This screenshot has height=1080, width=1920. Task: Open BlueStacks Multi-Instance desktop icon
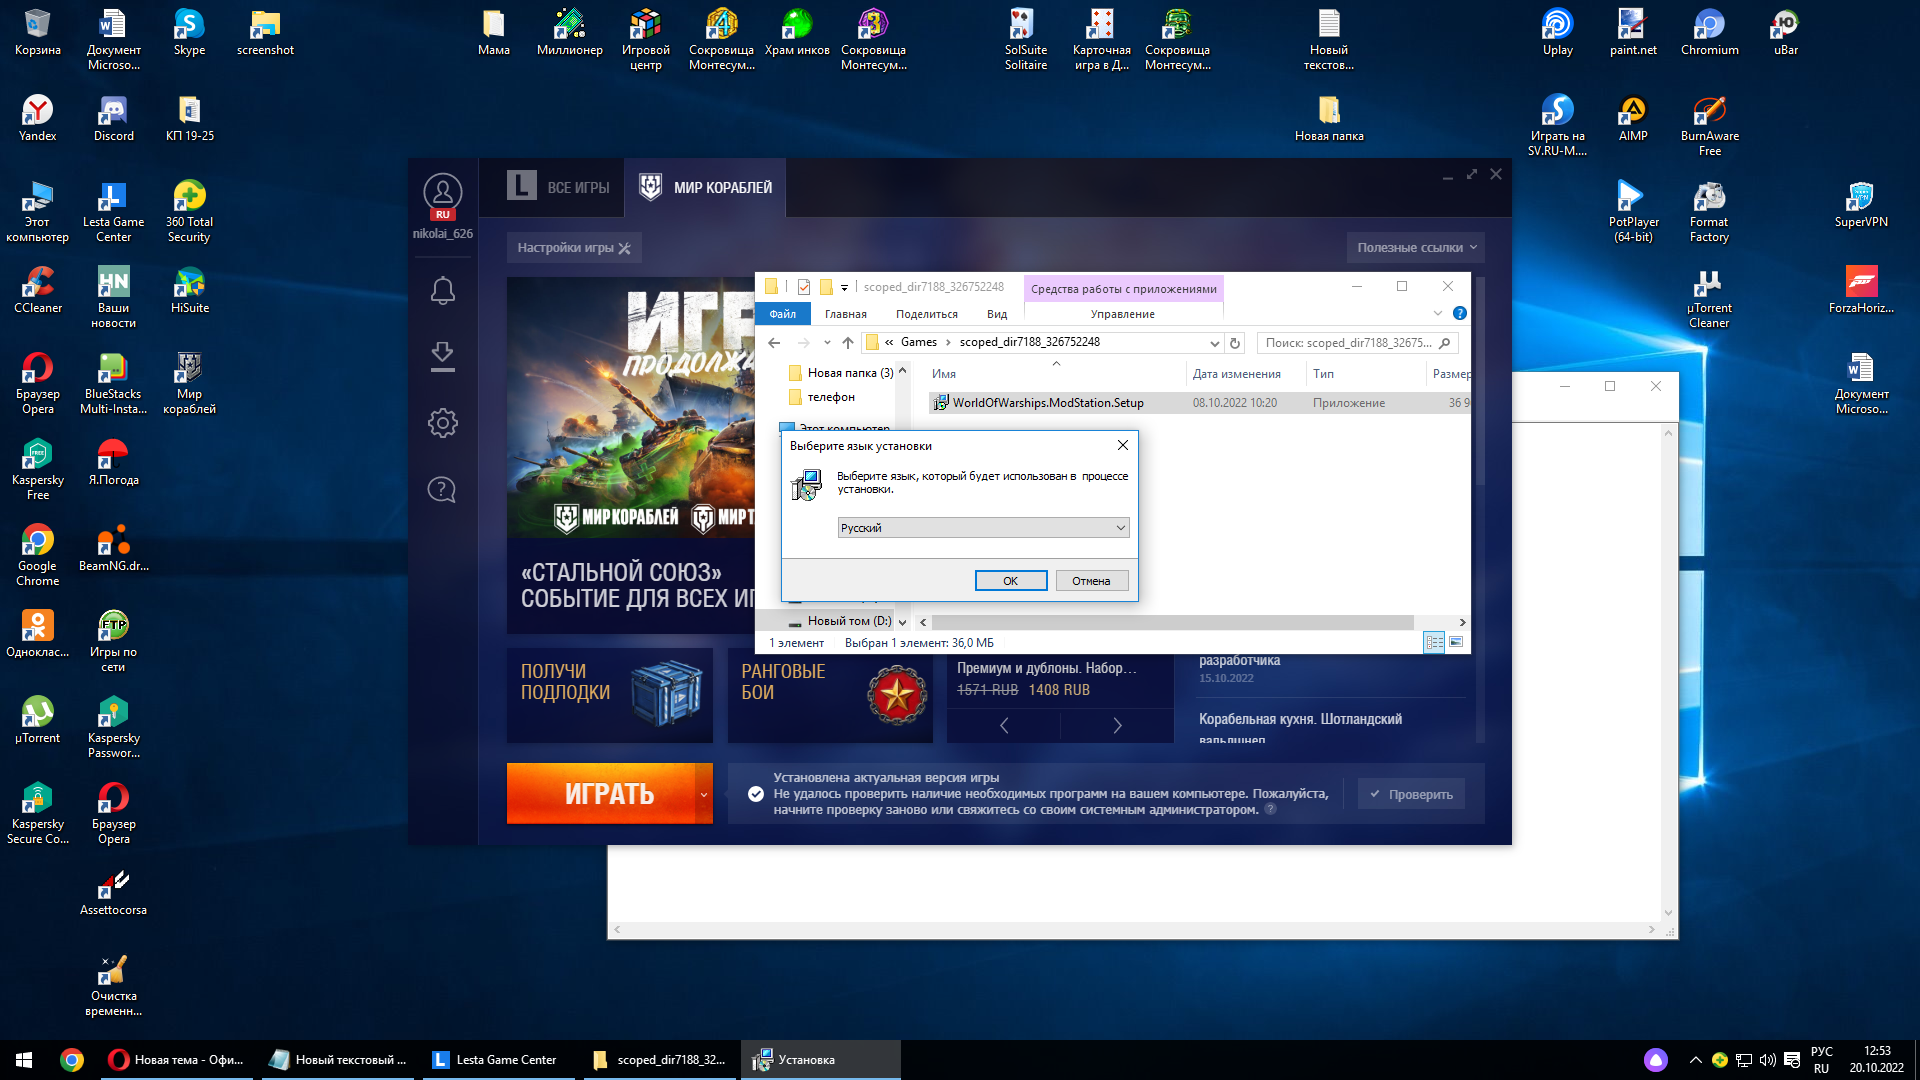pos(113,384)
